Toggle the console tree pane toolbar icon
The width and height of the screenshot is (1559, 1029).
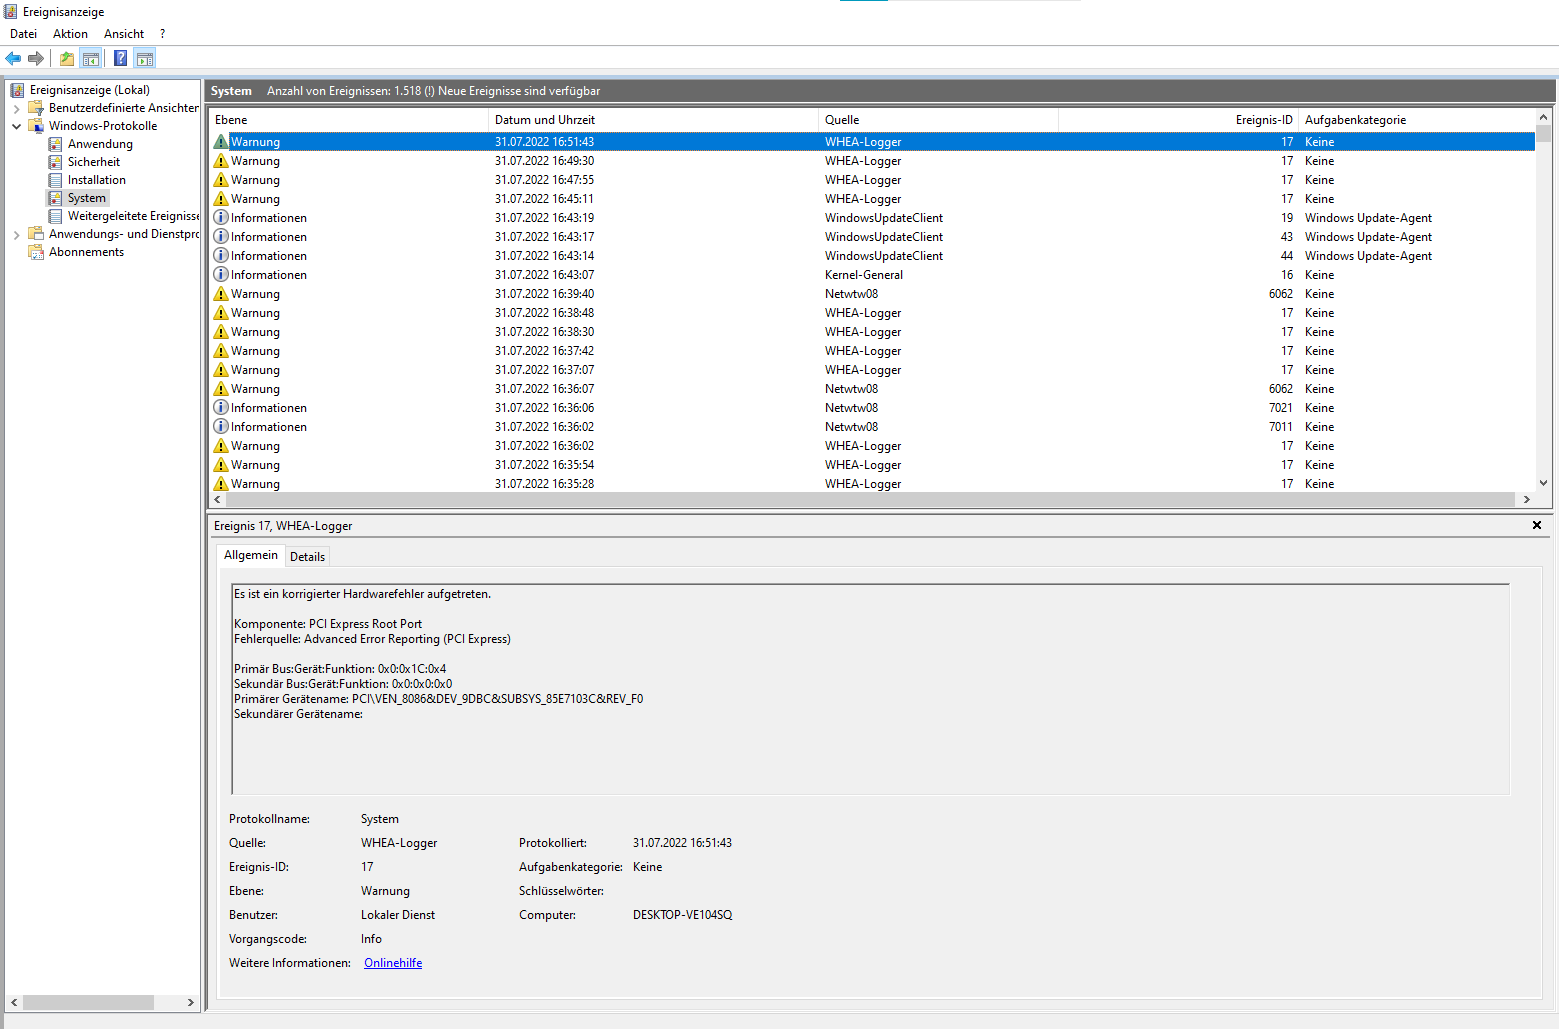tap(91, 58)
